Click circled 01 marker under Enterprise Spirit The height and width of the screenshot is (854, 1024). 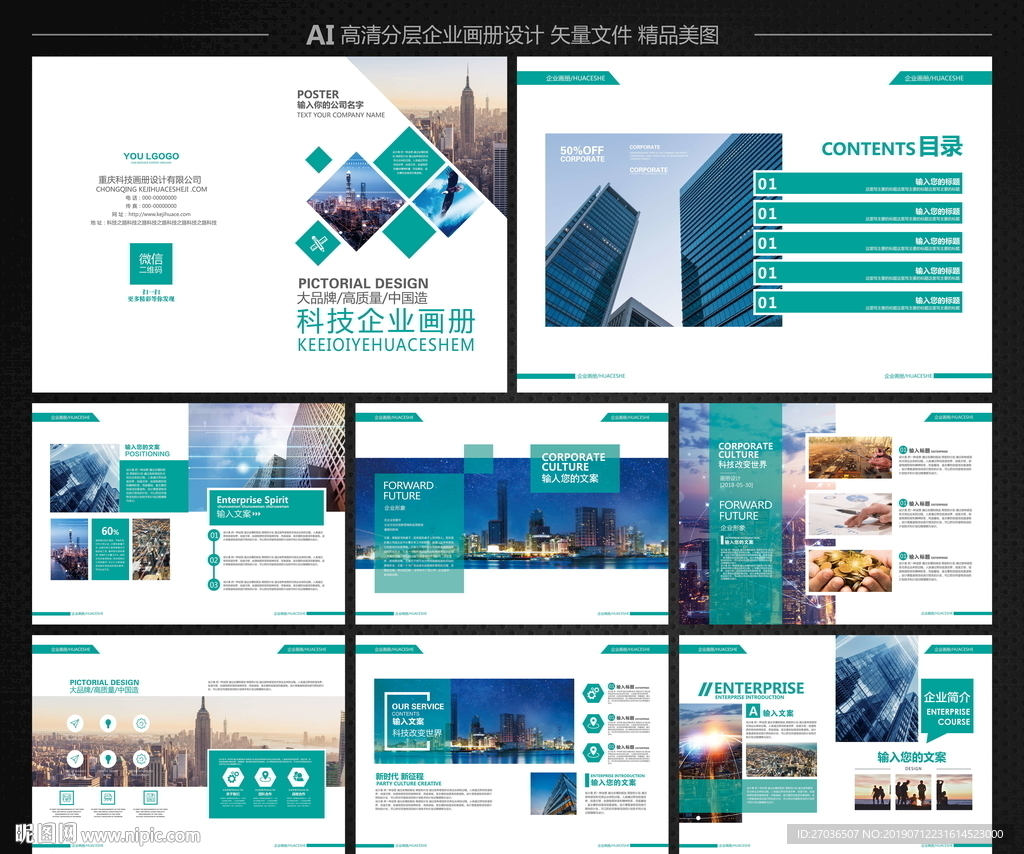(214, 535)
